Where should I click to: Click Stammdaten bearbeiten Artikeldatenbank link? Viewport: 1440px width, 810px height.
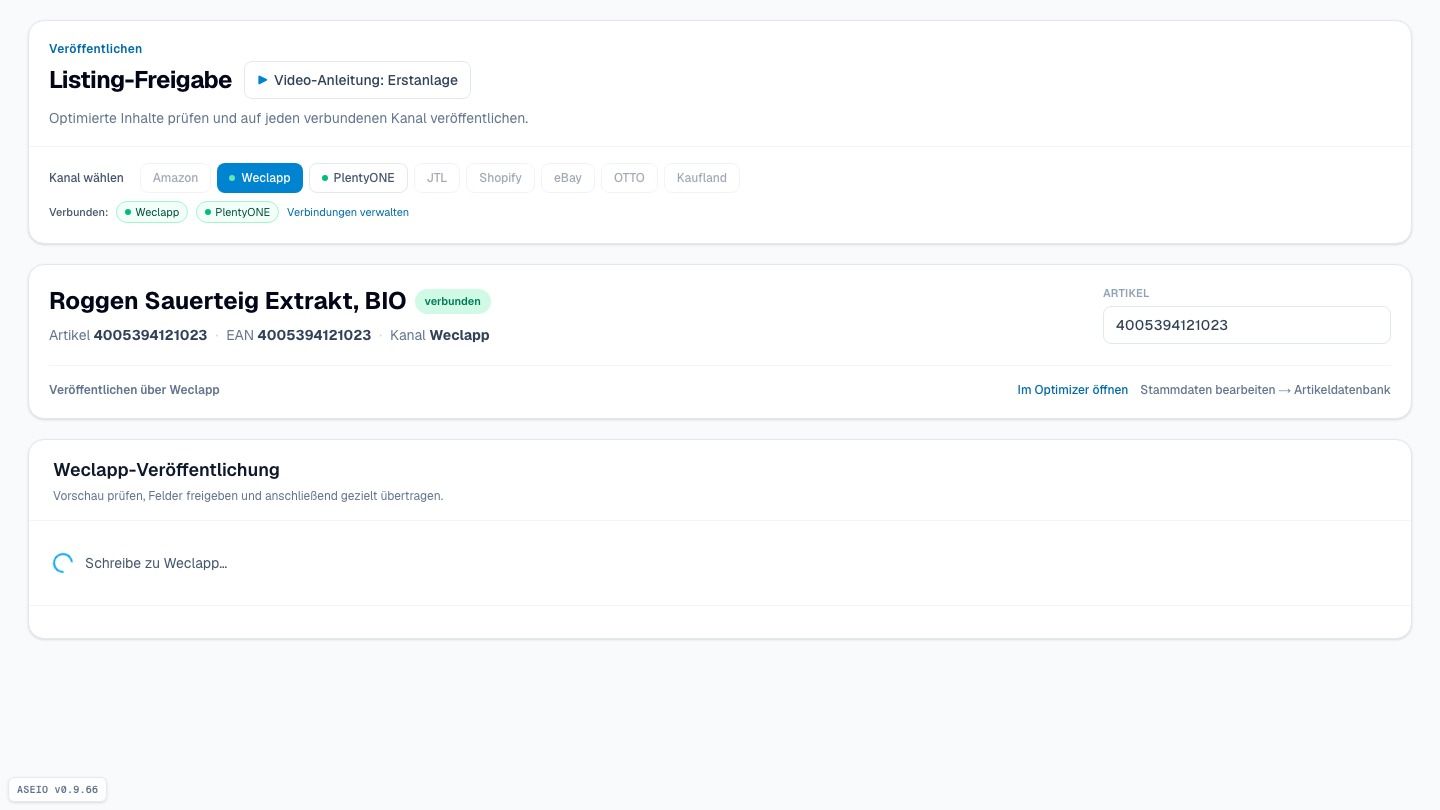click(1265, 390)
